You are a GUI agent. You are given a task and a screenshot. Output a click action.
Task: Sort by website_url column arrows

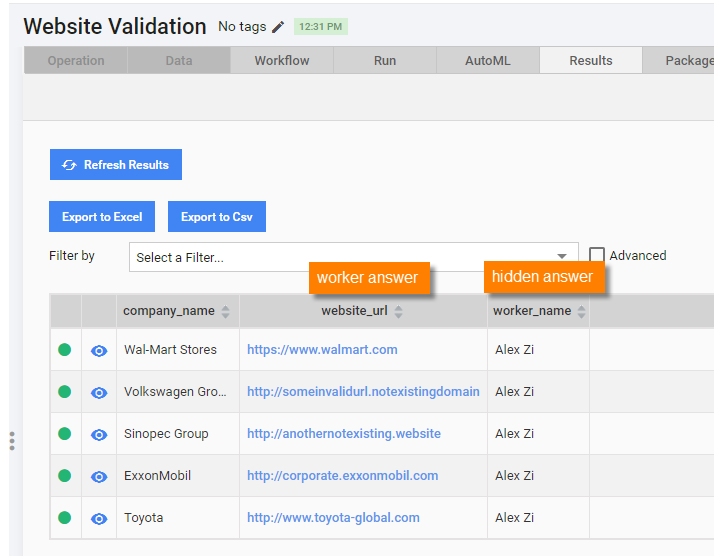398,312
